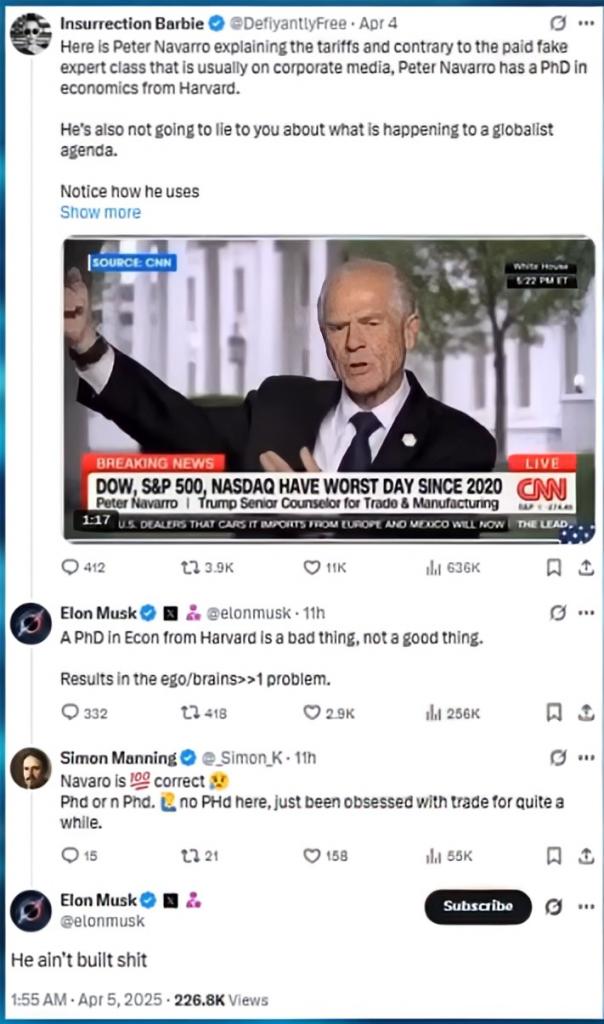This screenshot has width=604, height=1024.
Task: Open more options on Simon Manning's reply
Action: (x=586, y=757)
